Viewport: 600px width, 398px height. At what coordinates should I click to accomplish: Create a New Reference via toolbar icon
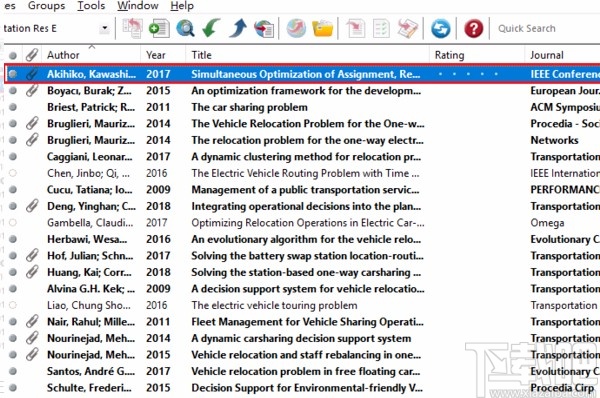coord(159,29)
